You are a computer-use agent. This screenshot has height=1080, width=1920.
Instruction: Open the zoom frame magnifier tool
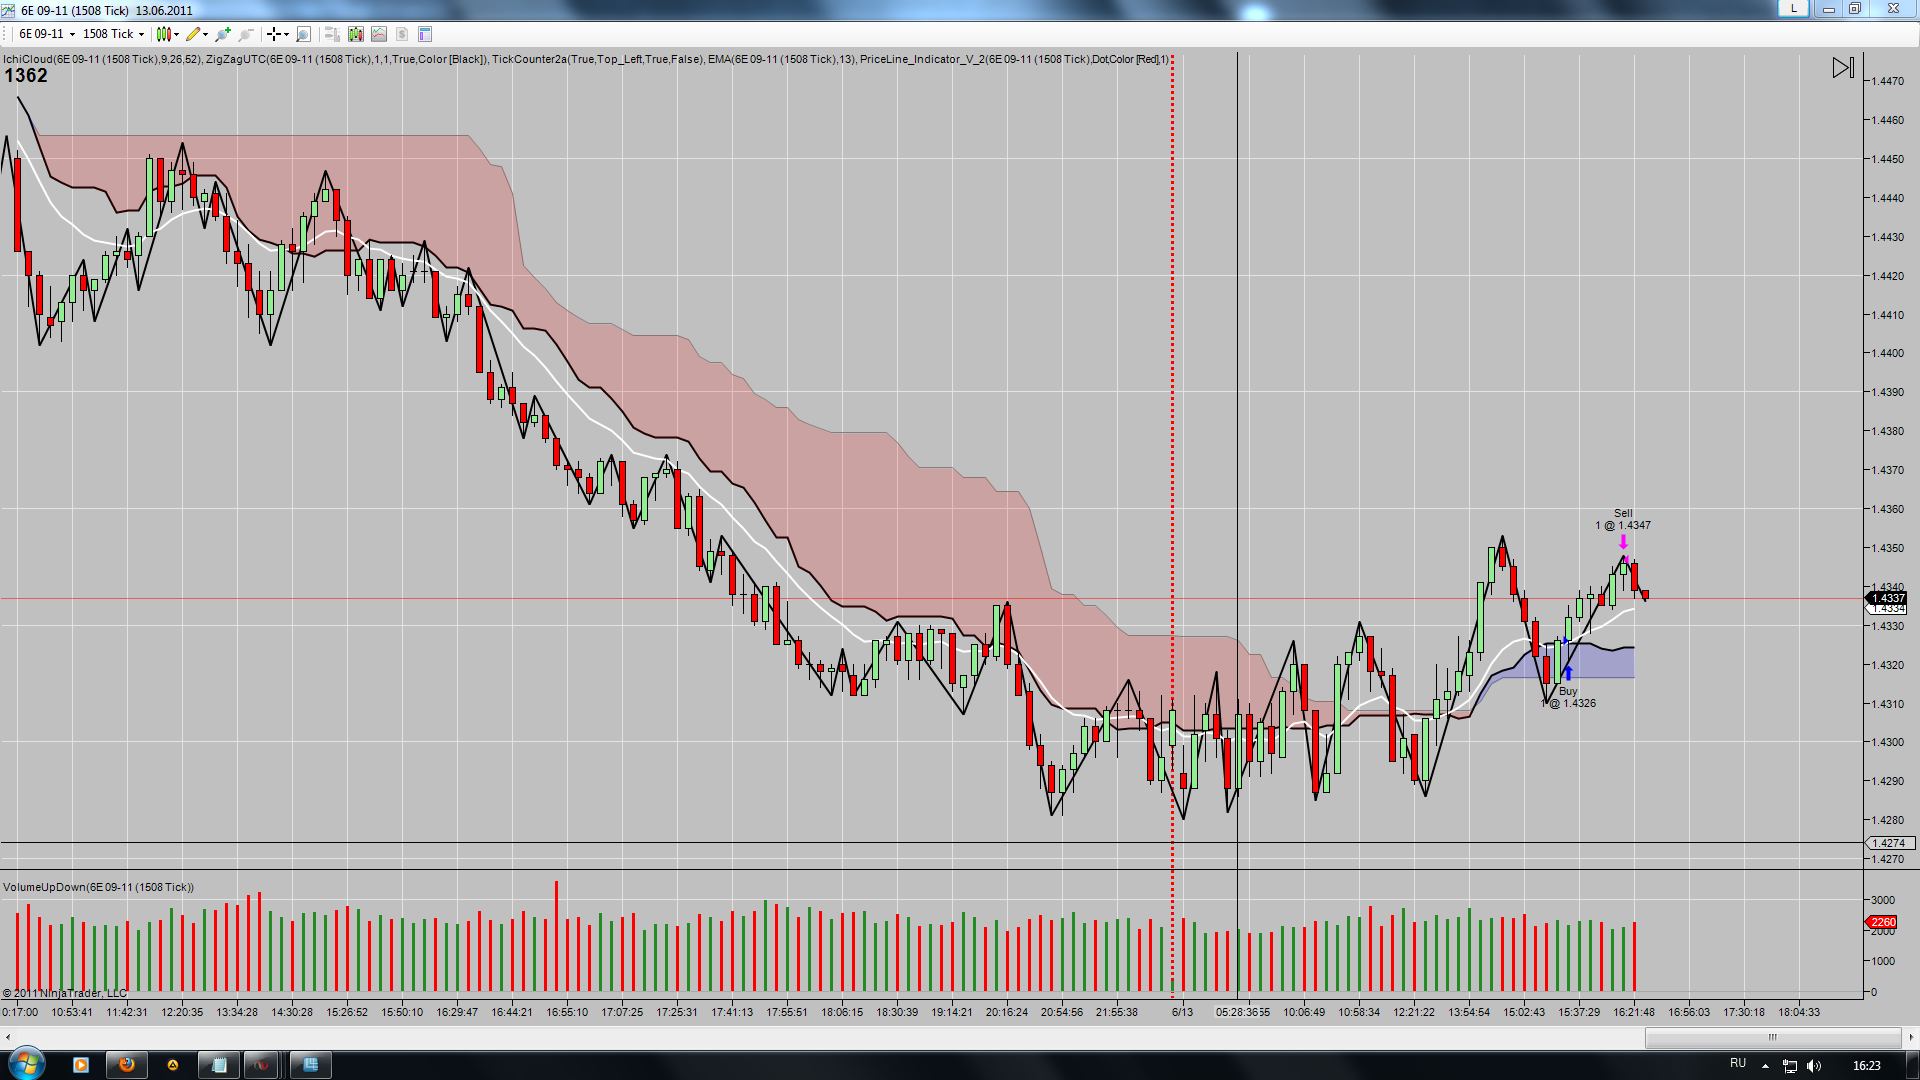tap(303, 34)
